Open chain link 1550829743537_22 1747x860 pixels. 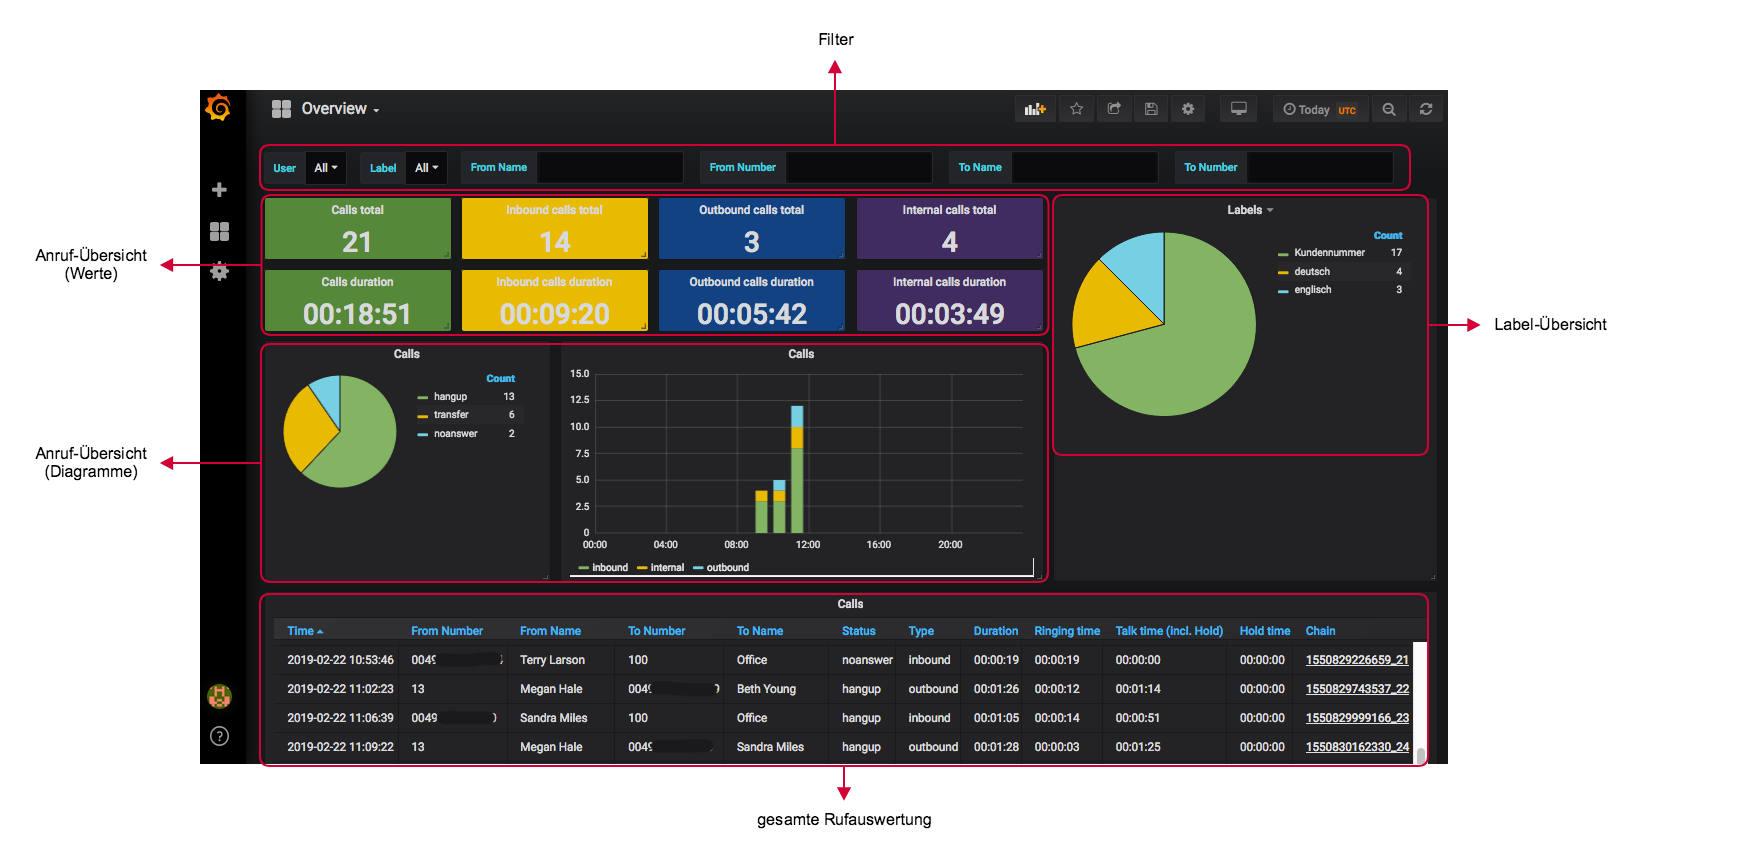pos(1357,689)
